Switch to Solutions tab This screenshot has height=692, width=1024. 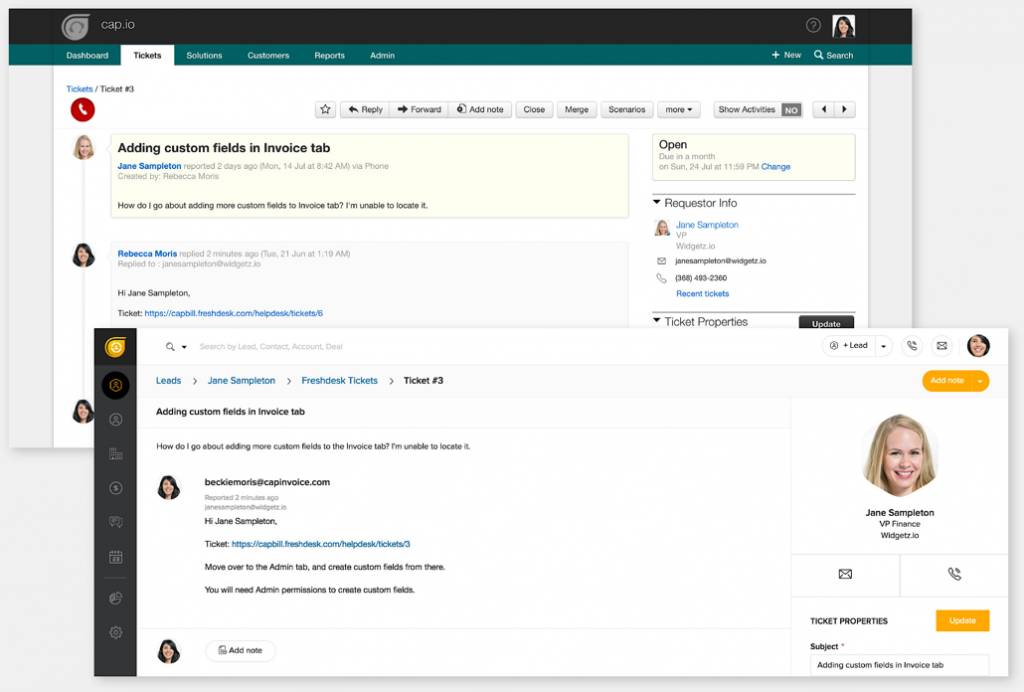tap(204, 55)
